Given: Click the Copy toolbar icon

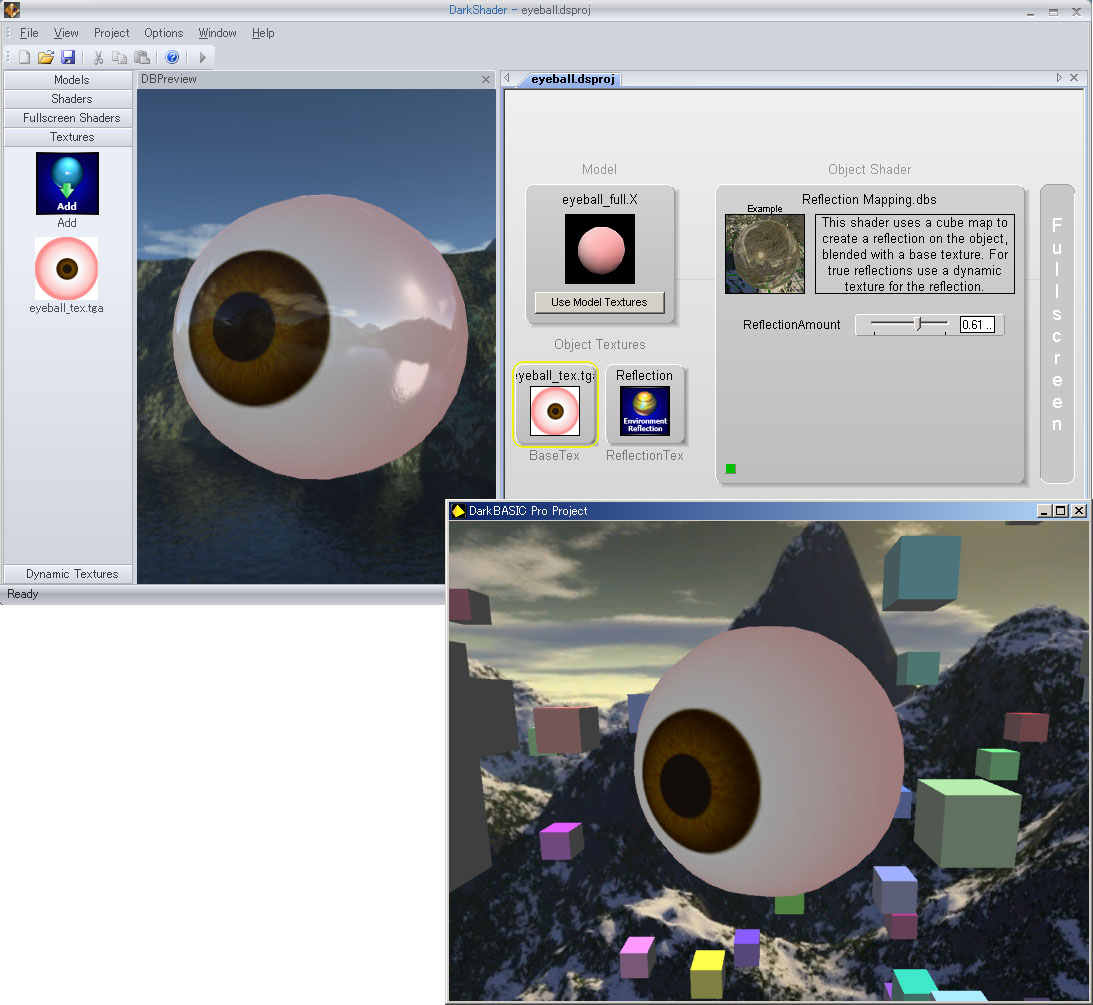Looking at the screenshot, I should tap(120, 58).
